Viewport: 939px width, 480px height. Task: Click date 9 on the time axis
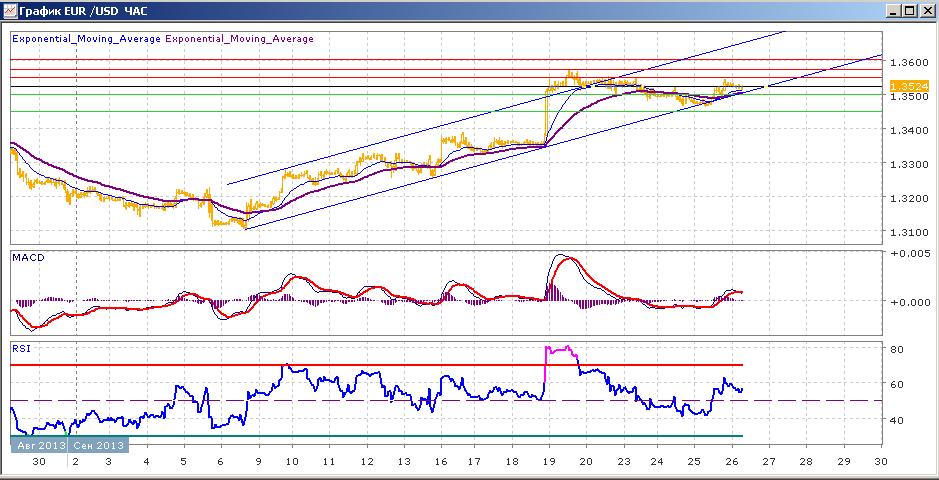point(258,462)
